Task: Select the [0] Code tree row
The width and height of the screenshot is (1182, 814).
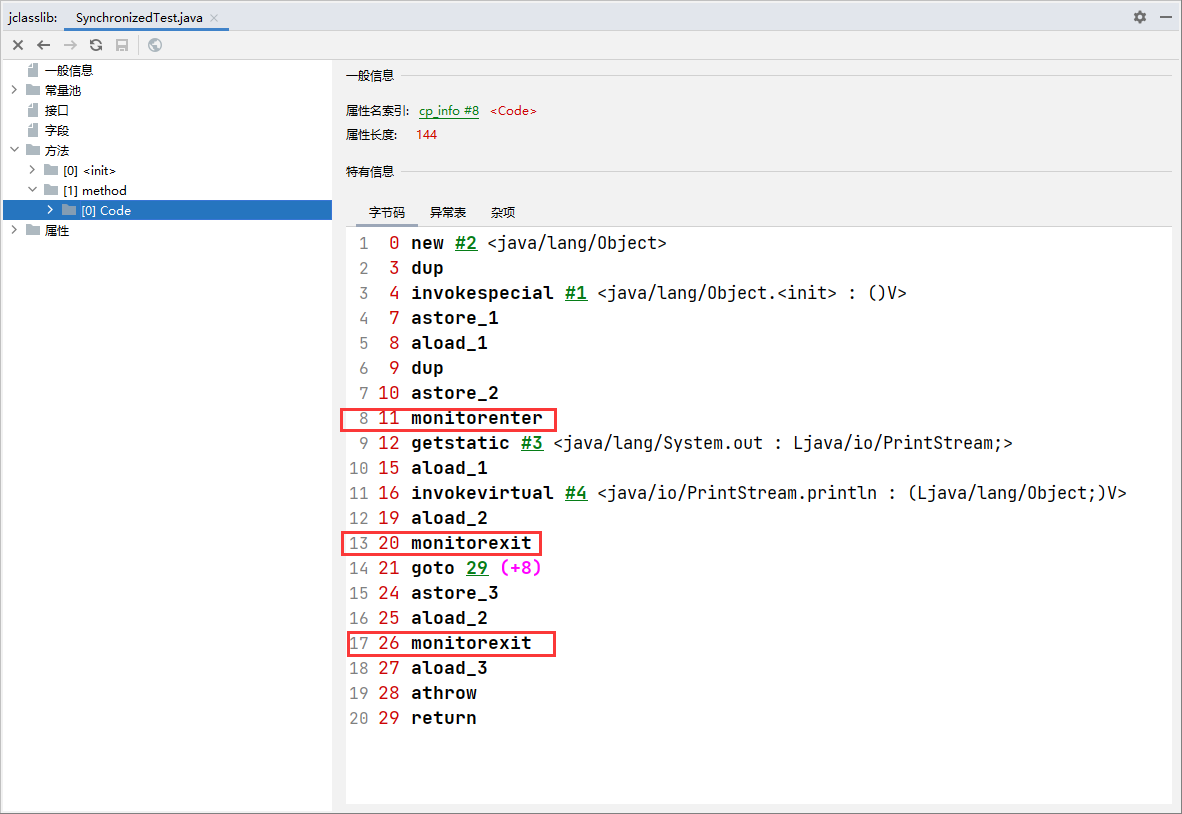Action: tap(167, 210)
